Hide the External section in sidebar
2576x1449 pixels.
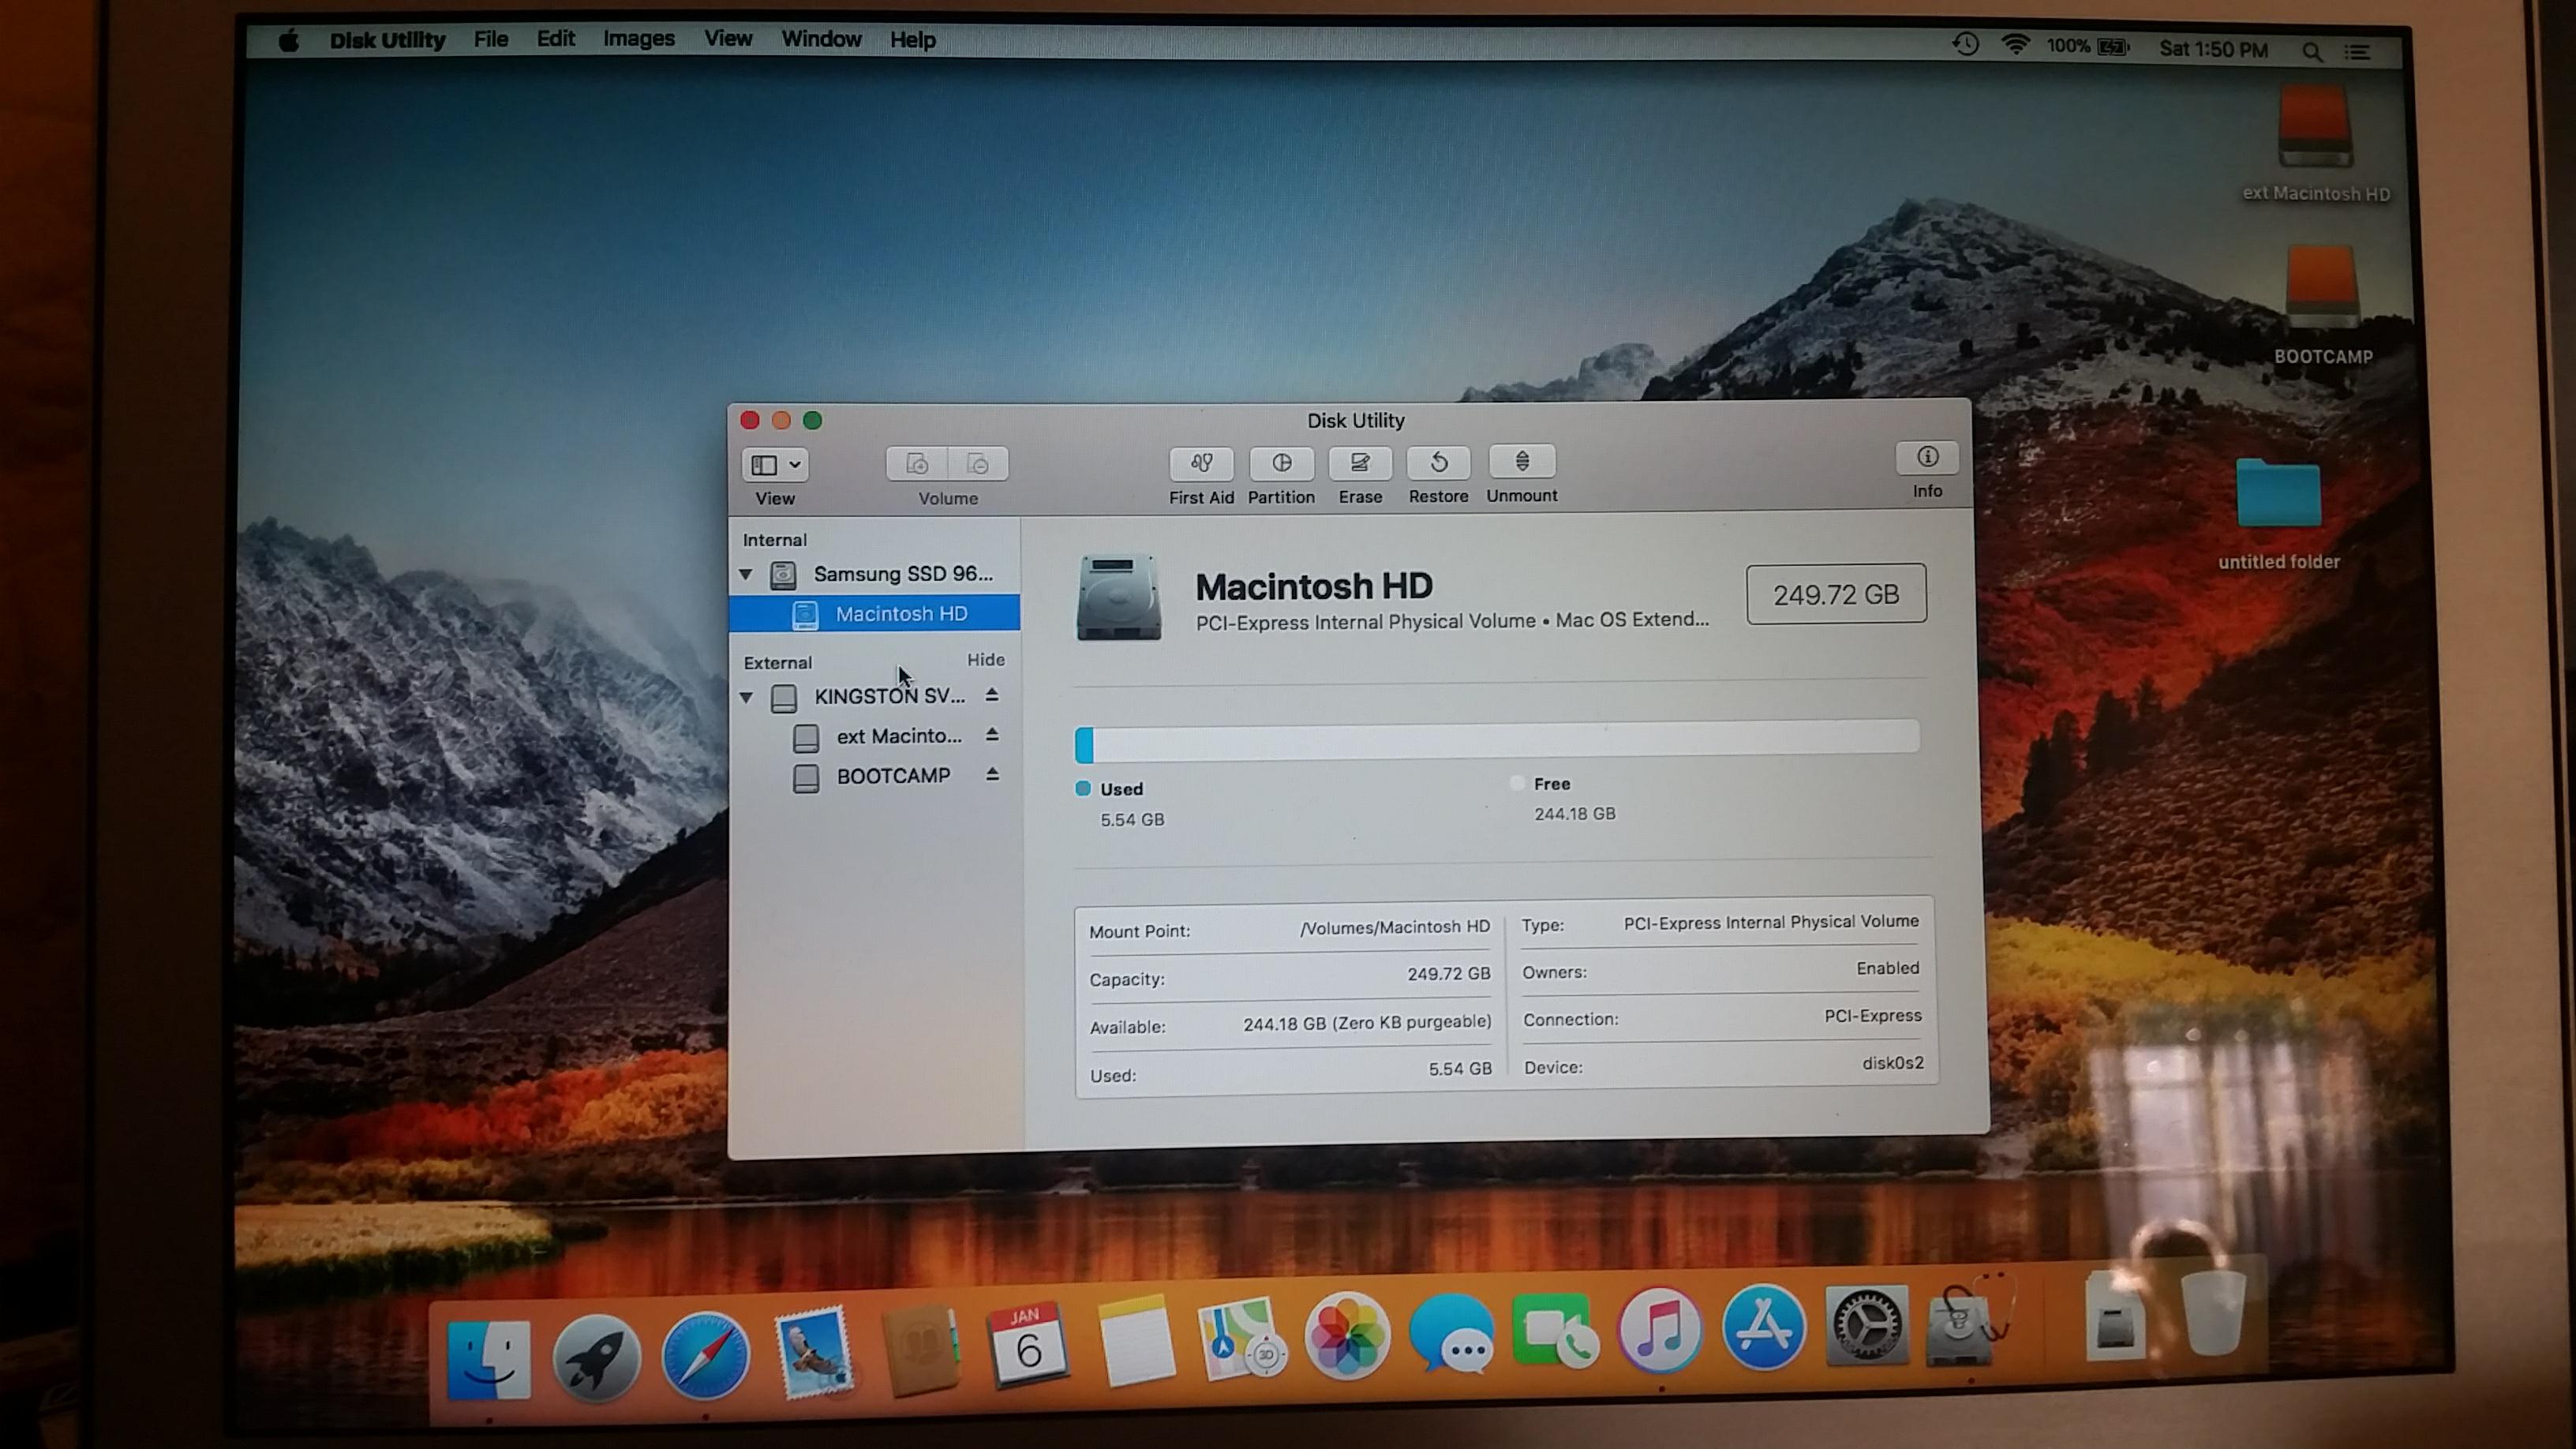[x=985, y=660]
